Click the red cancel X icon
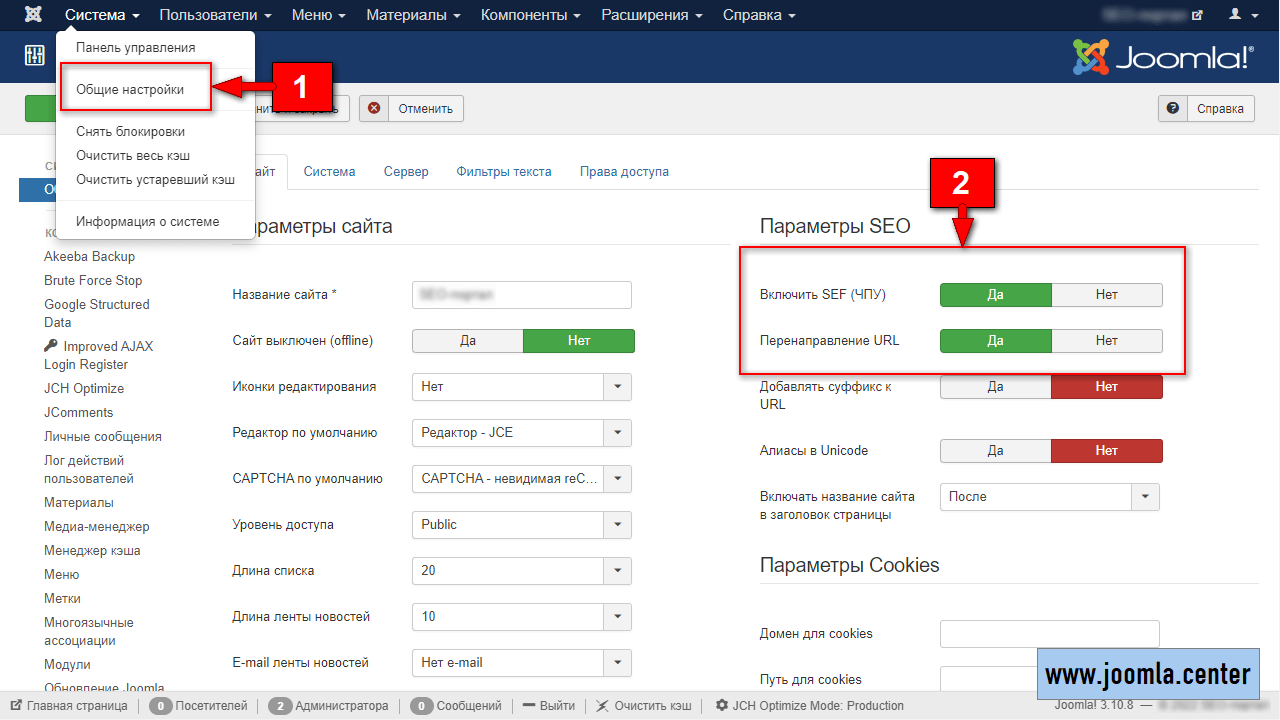Screen dimensions: 1280x720 [x=374, y=108]
